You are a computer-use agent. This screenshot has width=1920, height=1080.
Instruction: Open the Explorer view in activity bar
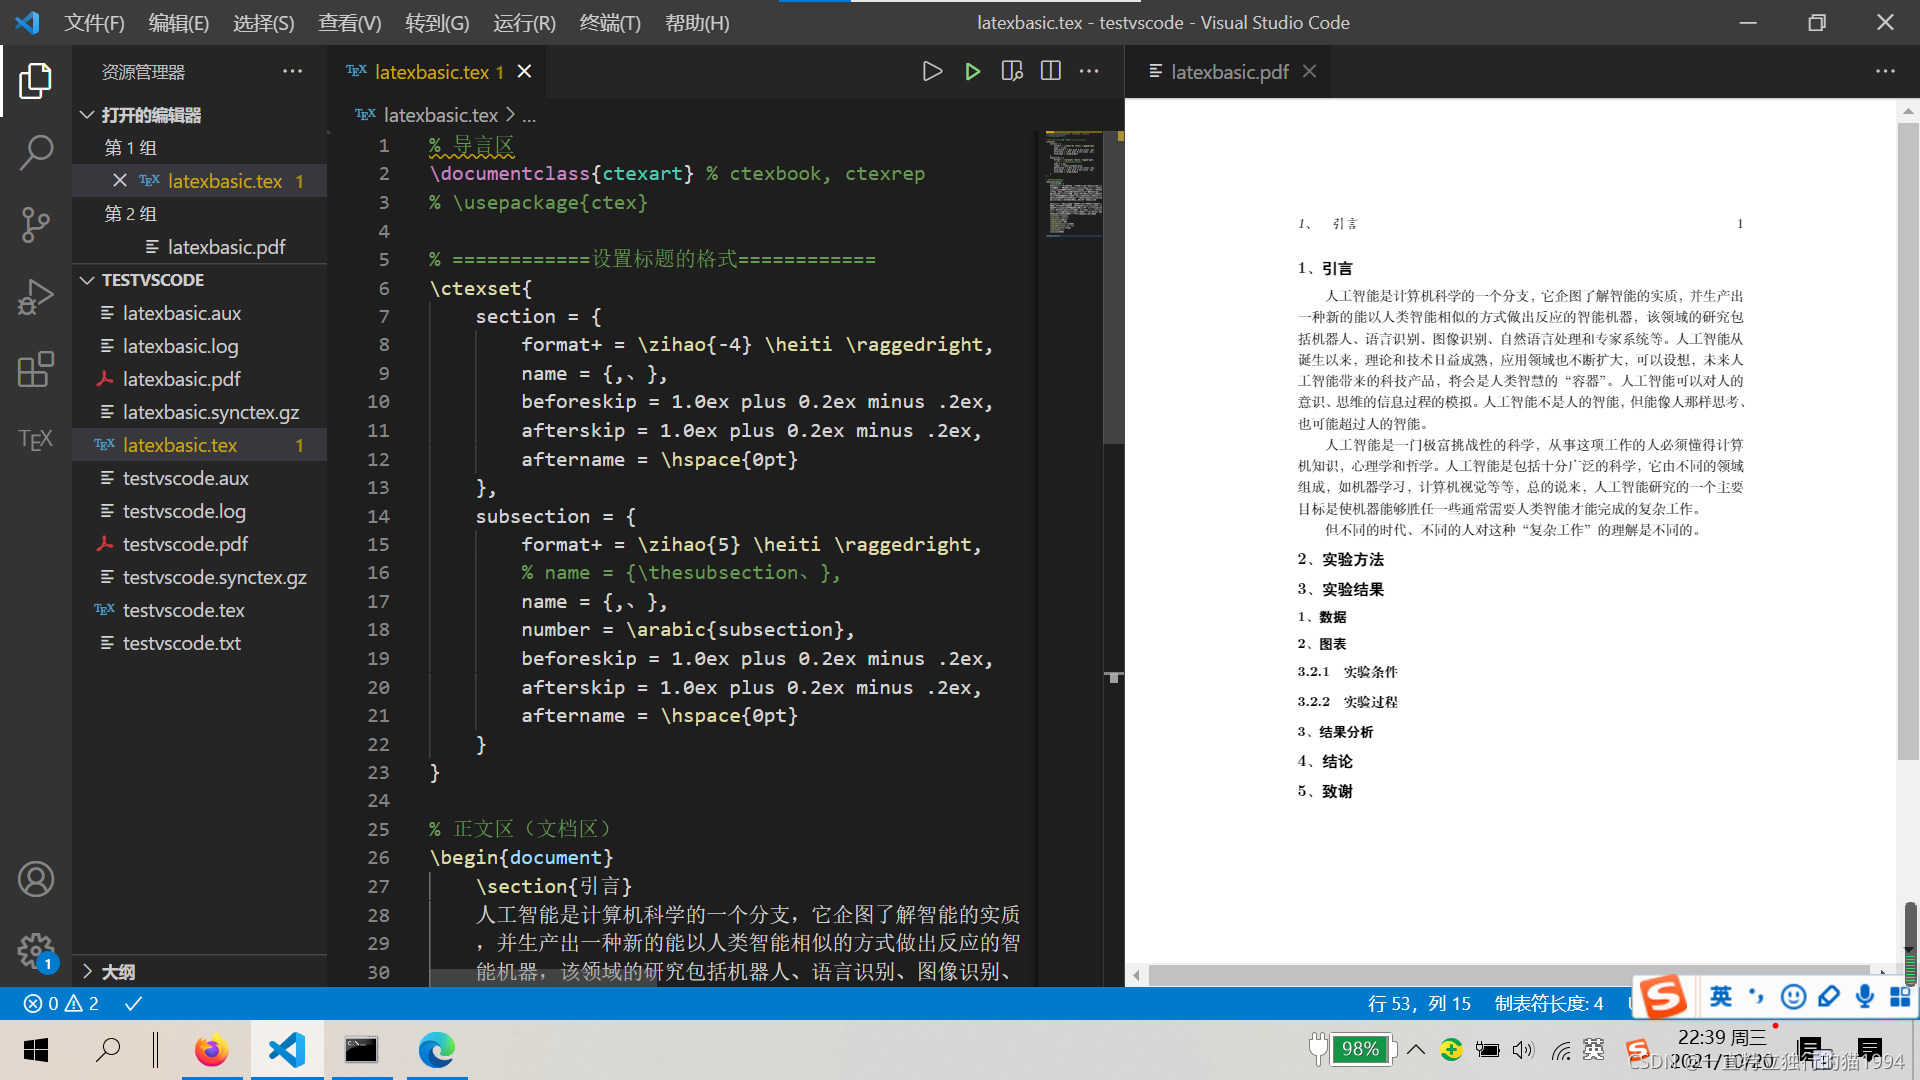pyautogui.click(x=36, y=81)
